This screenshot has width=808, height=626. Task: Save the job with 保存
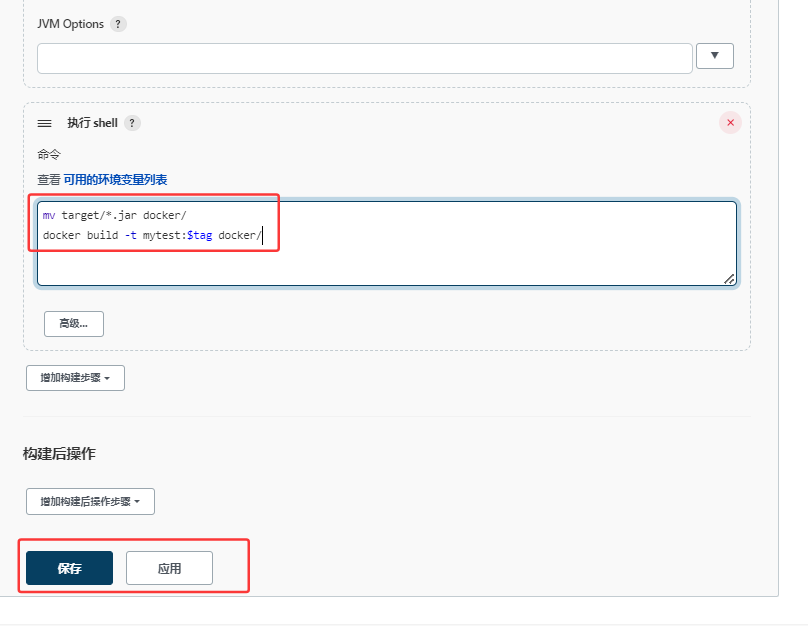click(x=70, y=568)
